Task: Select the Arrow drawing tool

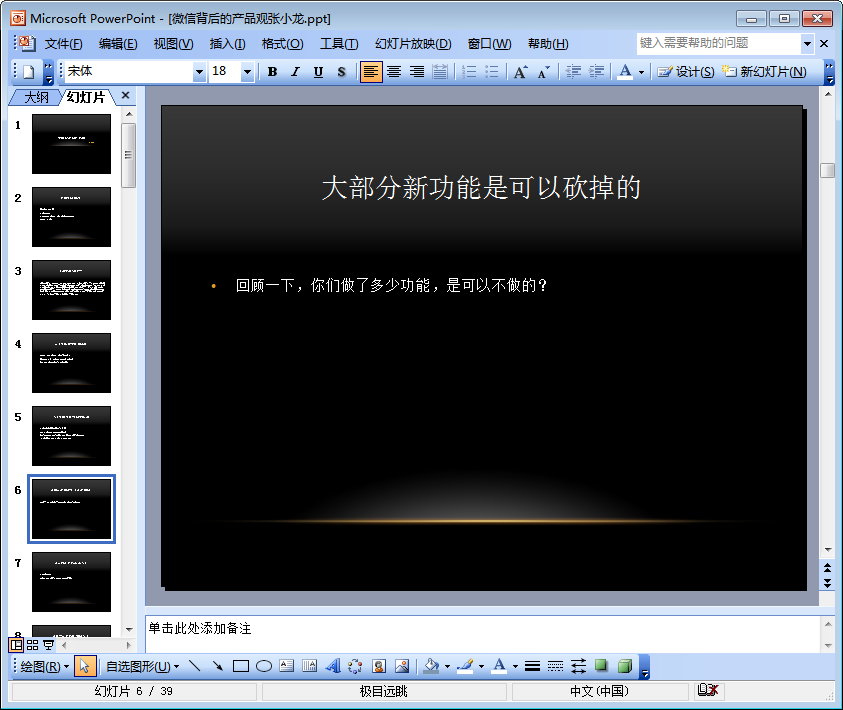Action: pos(218,666)
